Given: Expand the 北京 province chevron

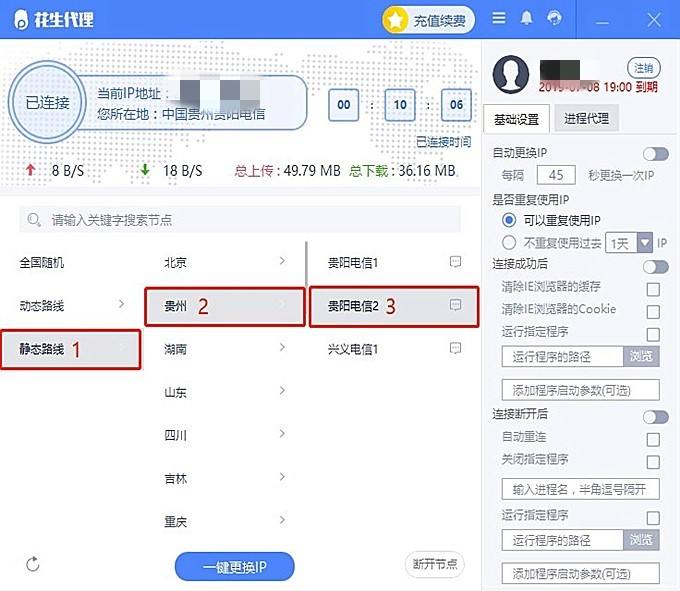Looking at the screenshot, I should pos(282,261).
